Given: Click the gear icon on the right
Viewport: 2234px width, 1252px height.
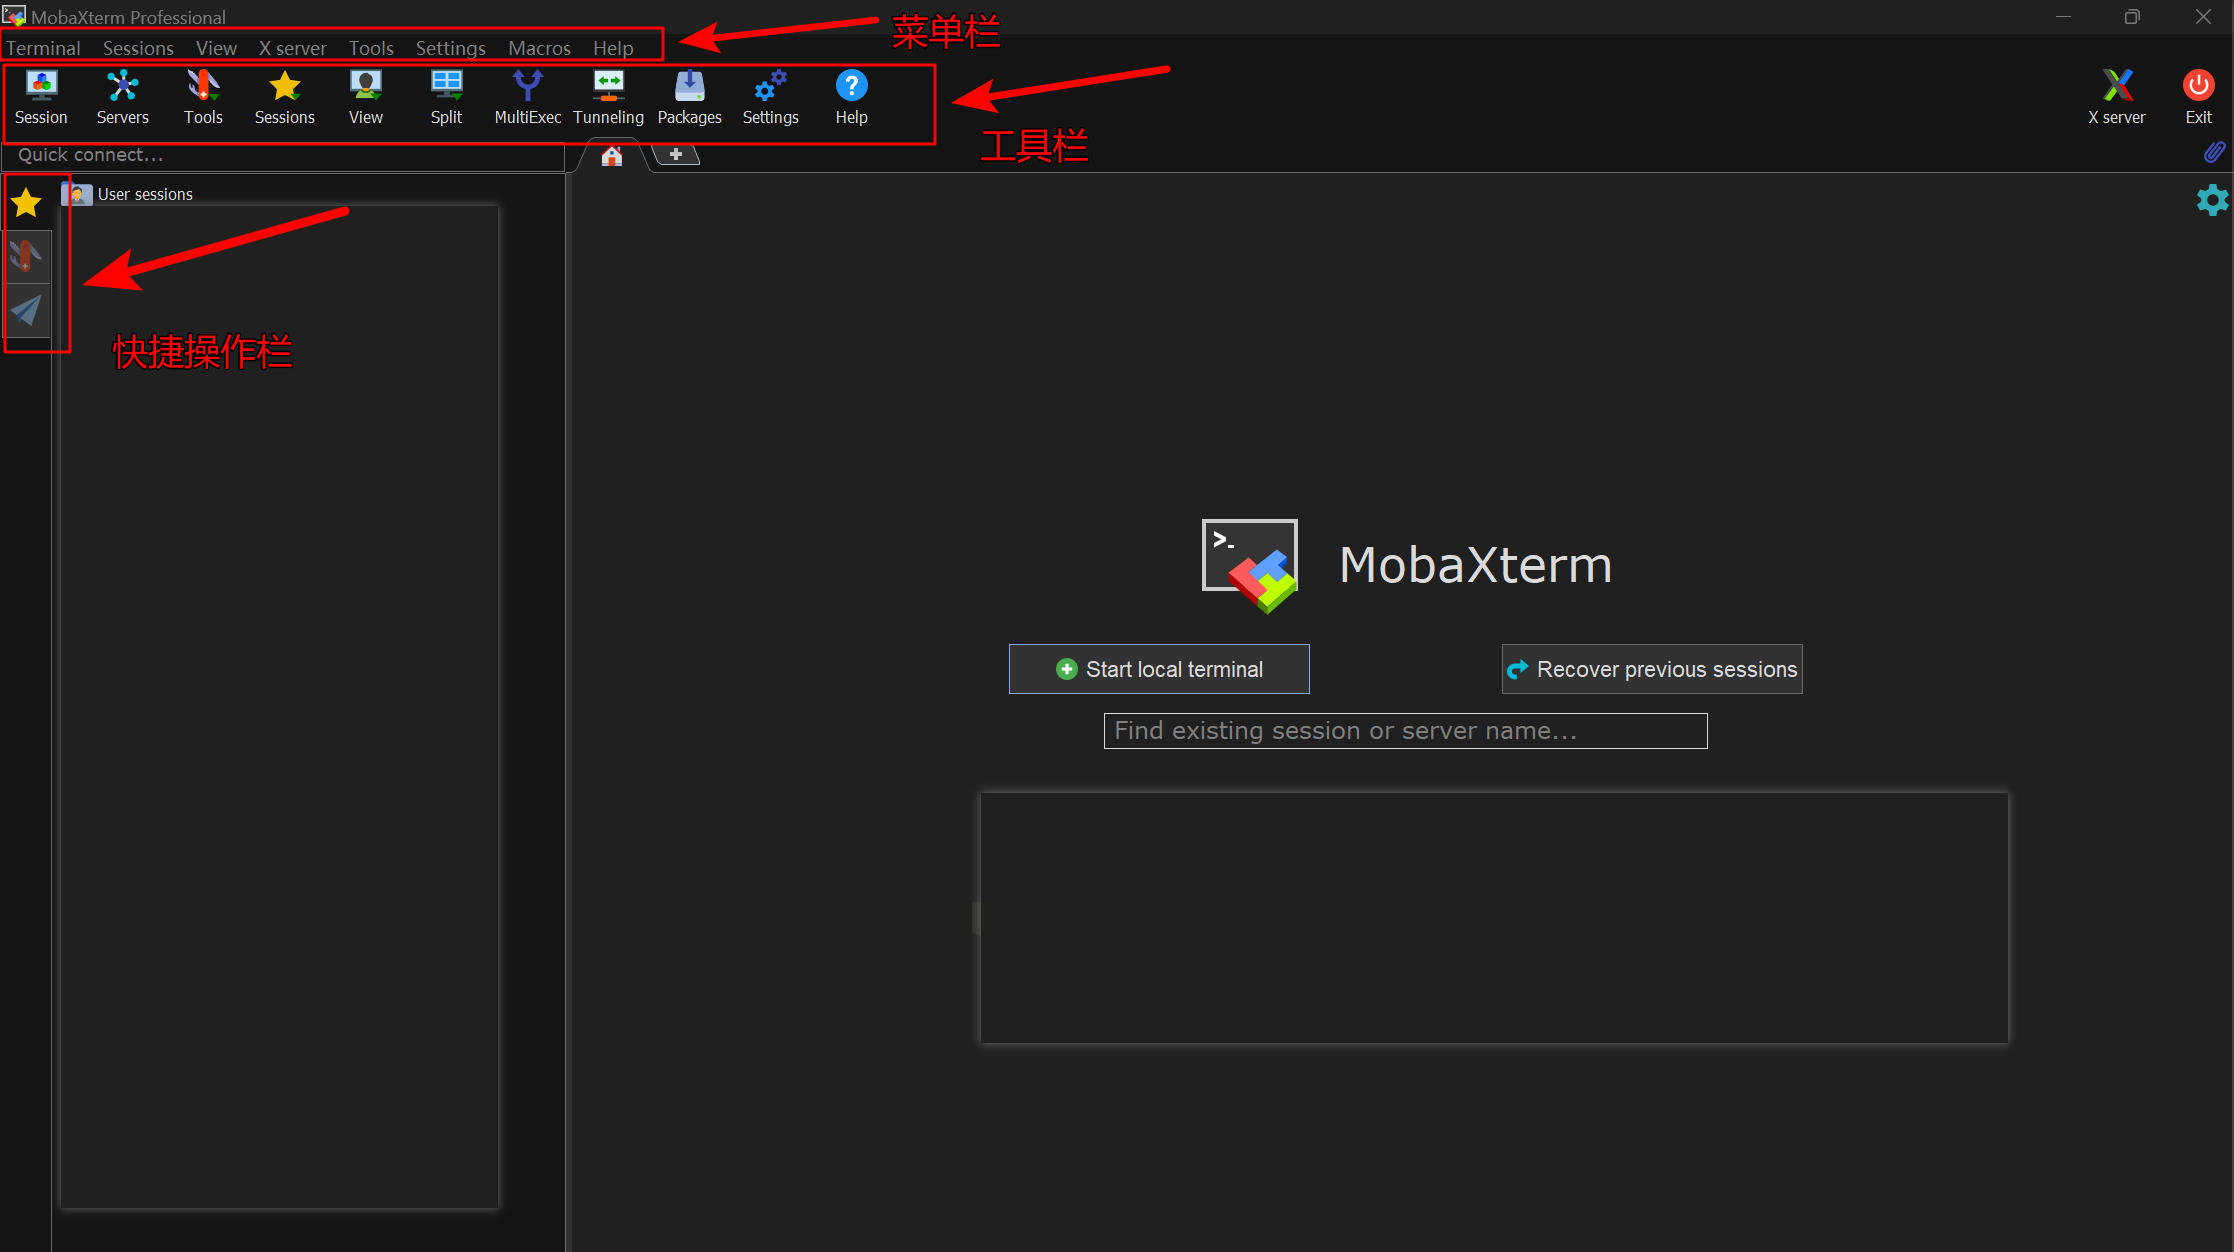Looking at the screenshot, I should click(2212, 200).
